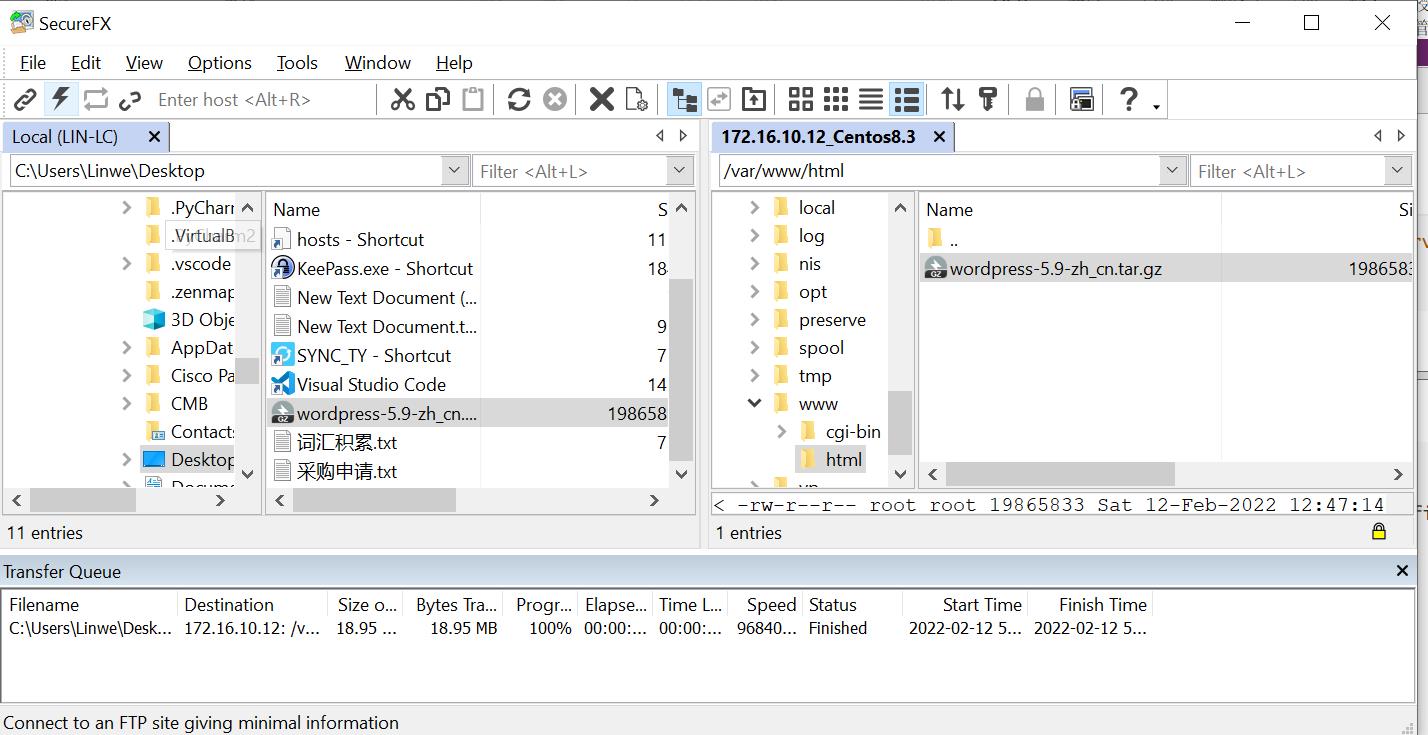Expand the cgi-bin folder in remote tree
This screenshot has width=1428, height=735.
781,431
